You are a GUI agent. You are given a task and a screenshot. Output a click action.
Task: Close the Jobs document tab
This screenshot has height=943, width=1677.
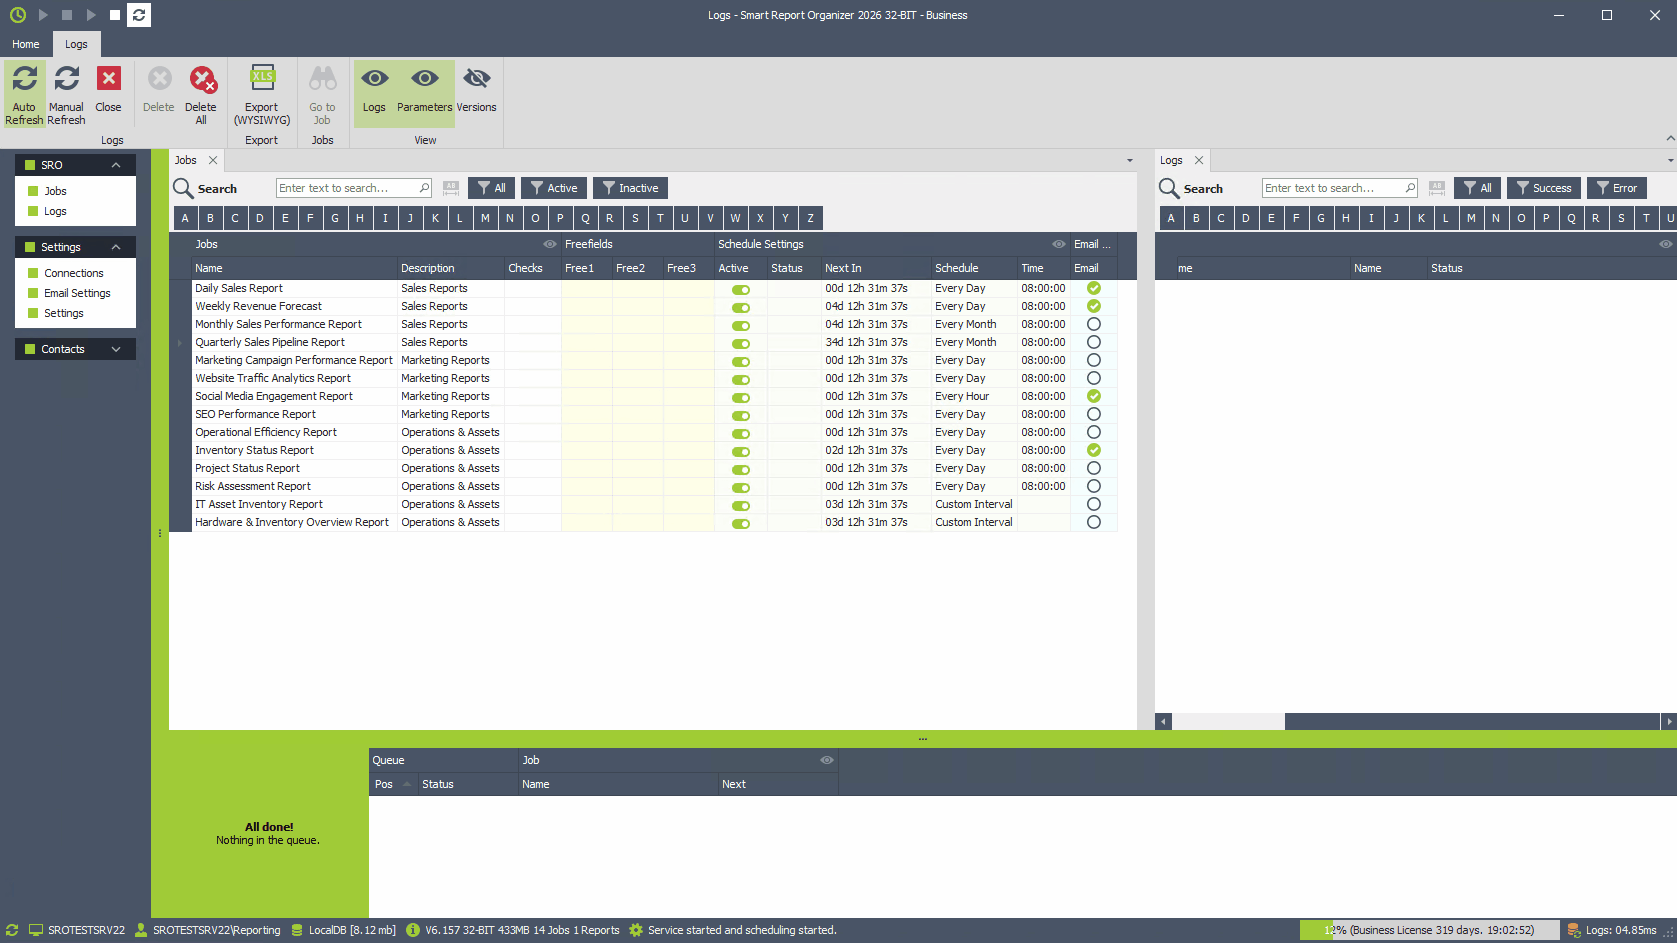pos(213,160)
